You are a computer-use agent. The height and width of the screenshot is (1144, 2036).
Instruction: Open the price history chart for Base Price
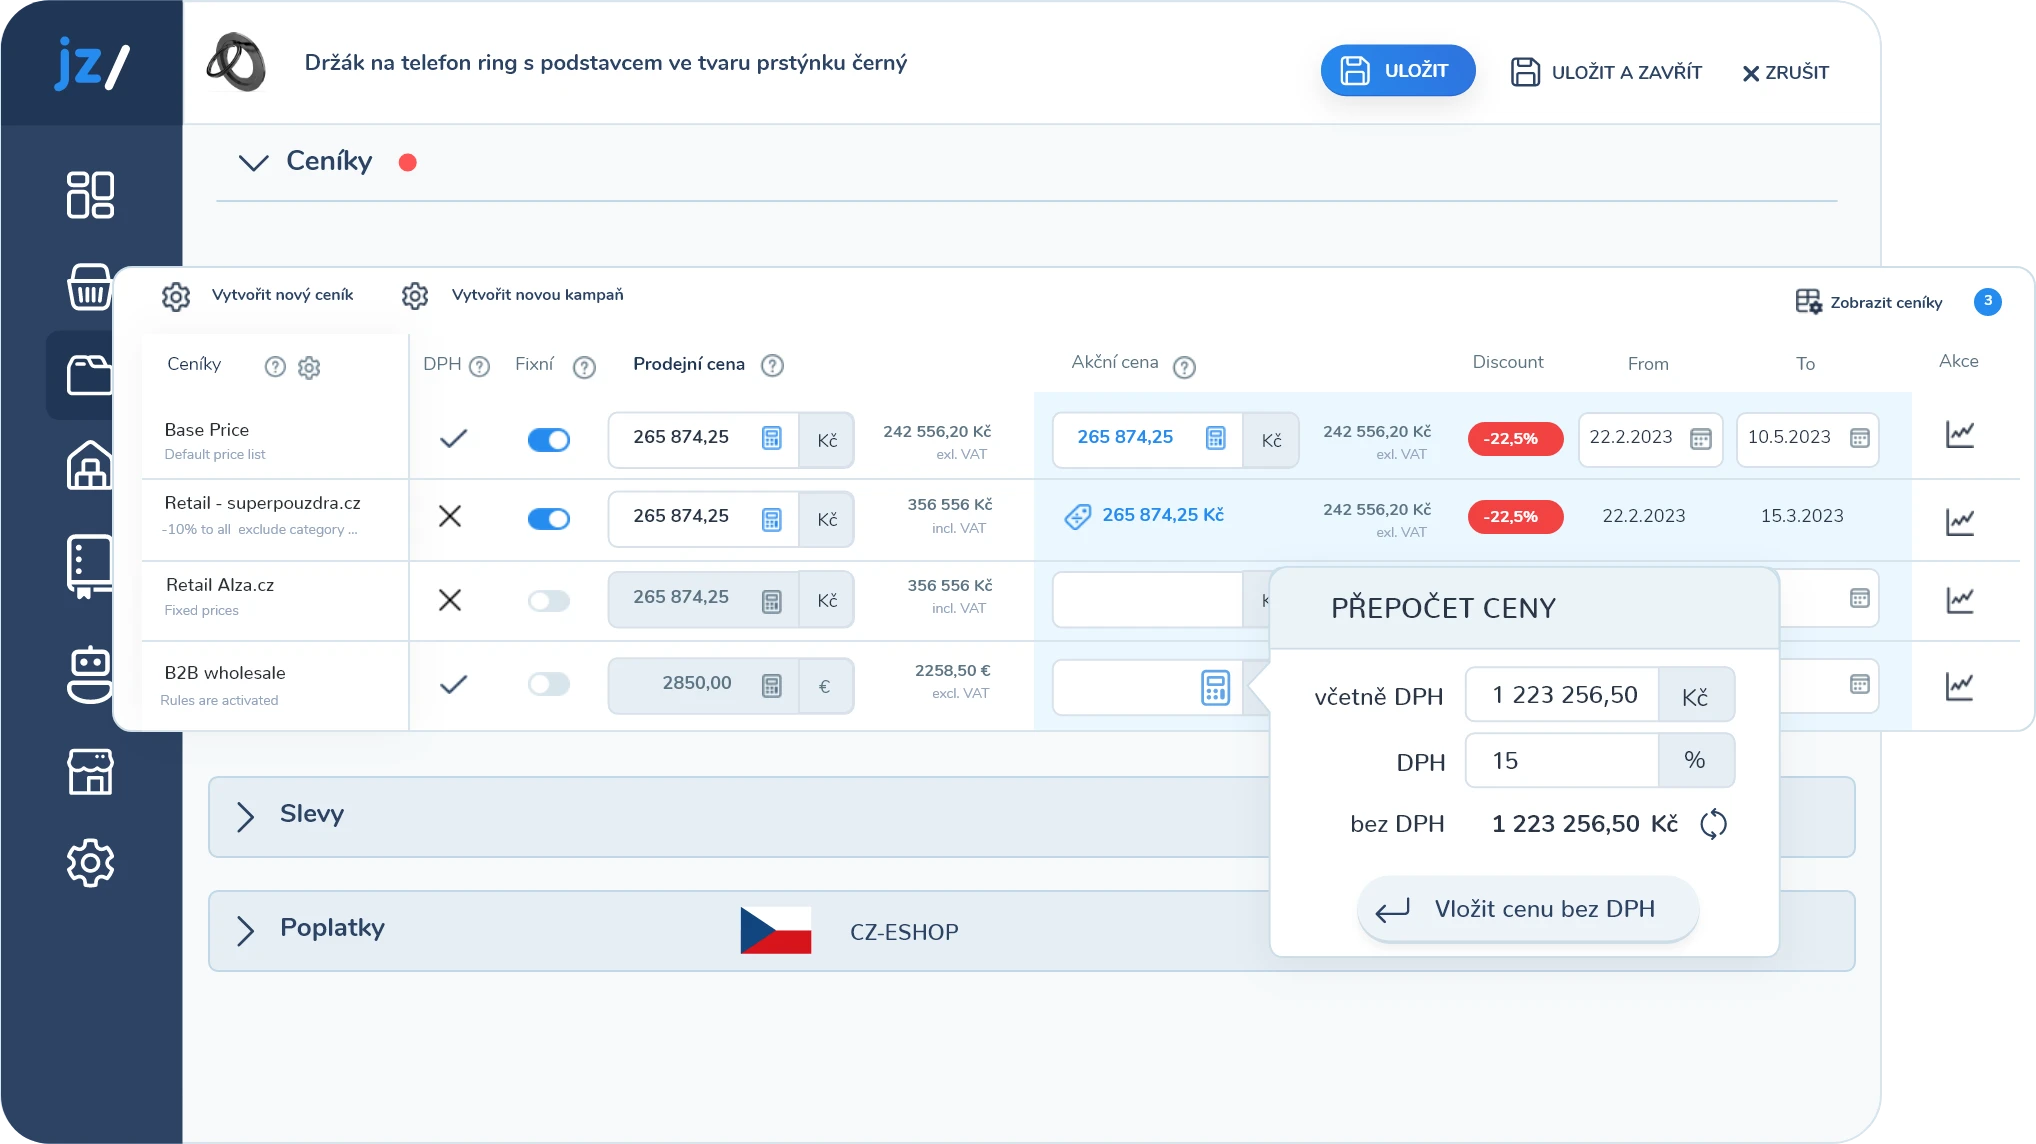coord(1958,436)
